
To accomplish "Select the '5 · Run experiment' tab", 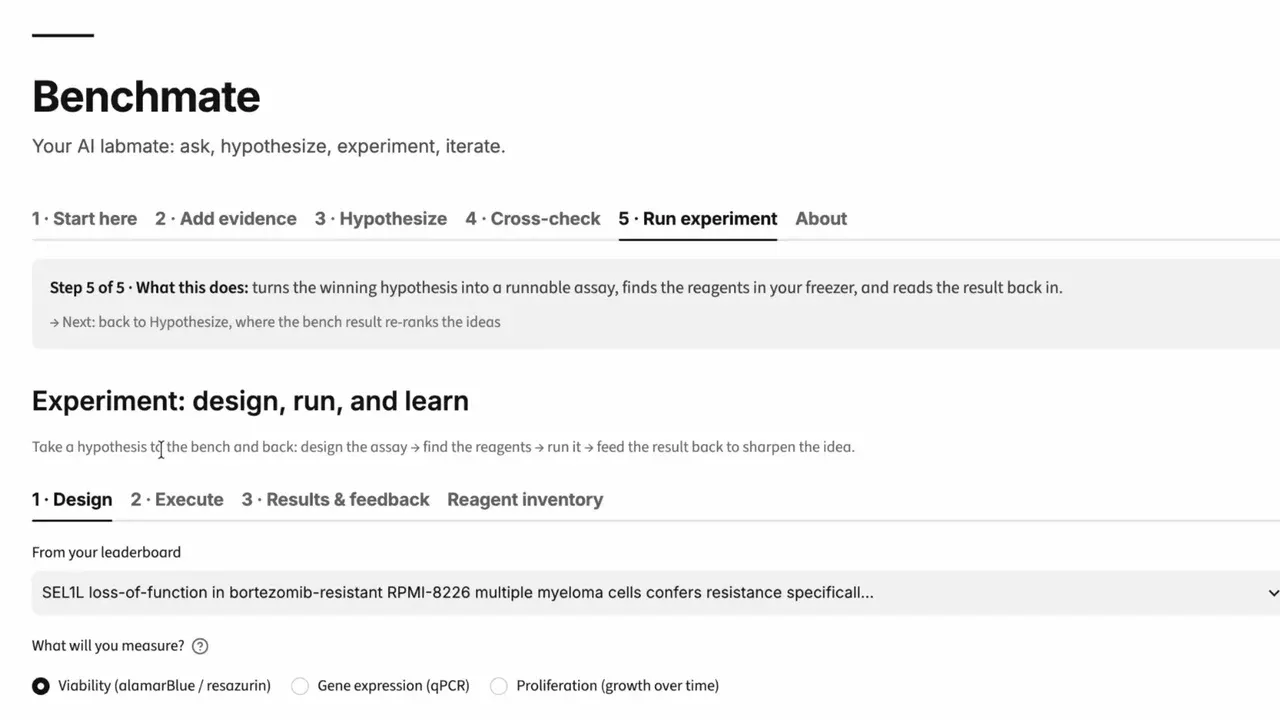I will pyautogui.click(x=698, y=219).
